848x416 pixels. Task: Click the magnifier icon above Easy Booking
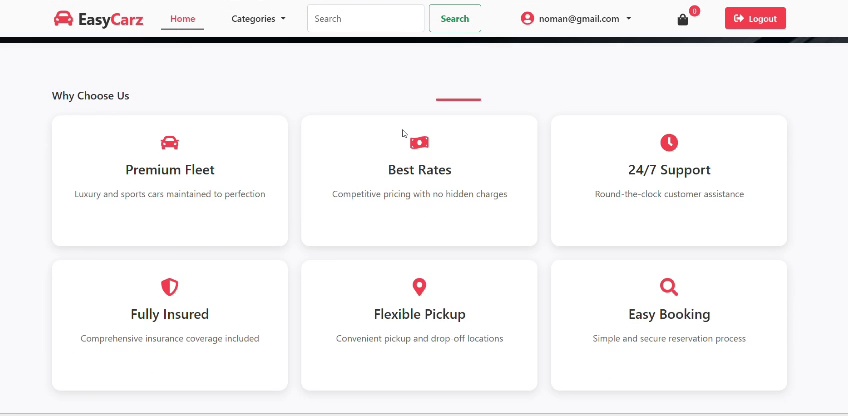pyautogui.click(x=669, y=287)
